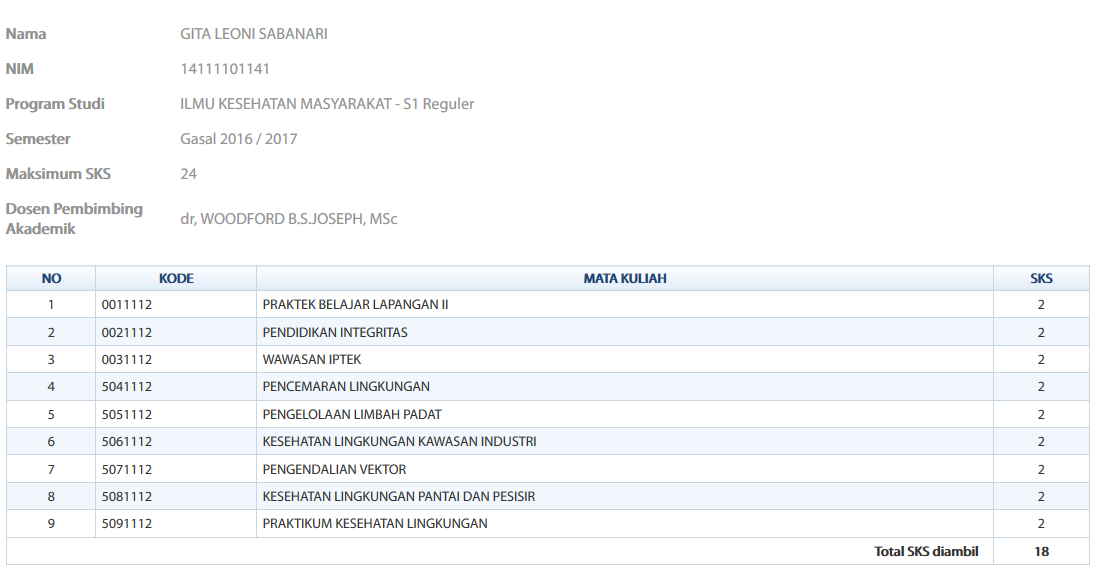Click the Semester label
Viewport: 1100px width, 577px height.
tap(38, 139)
